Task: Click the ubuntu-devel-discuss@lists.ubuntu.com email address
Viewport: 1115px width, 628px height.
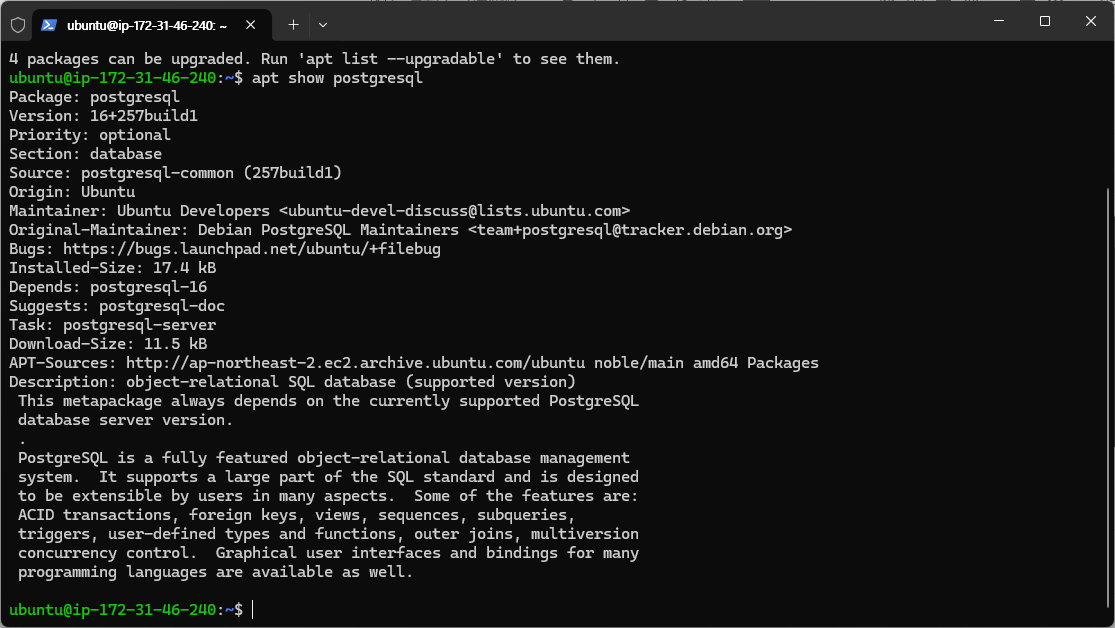Action: [x=454, y=211]
